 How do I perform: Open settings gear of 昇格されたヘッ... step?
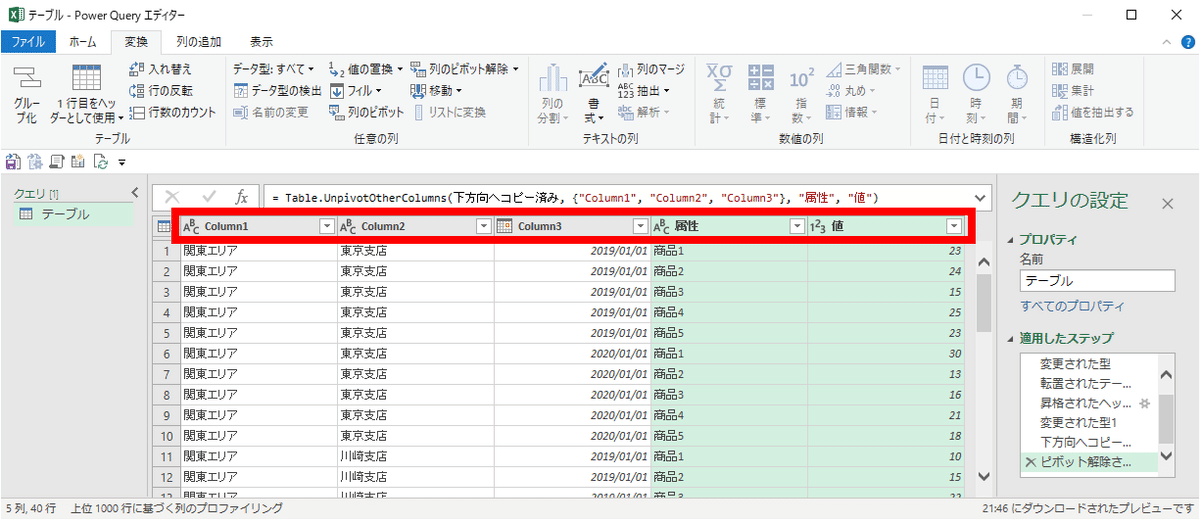click(x=1145, y=402)
